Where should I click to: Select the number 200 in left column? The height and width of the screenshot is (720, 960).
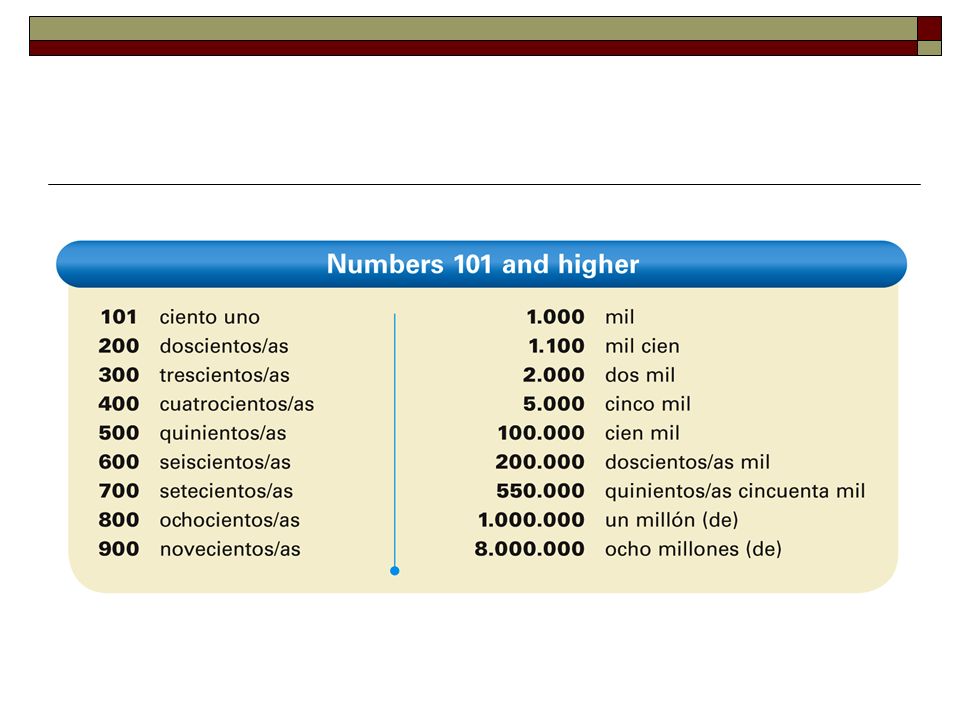(119, 346)
